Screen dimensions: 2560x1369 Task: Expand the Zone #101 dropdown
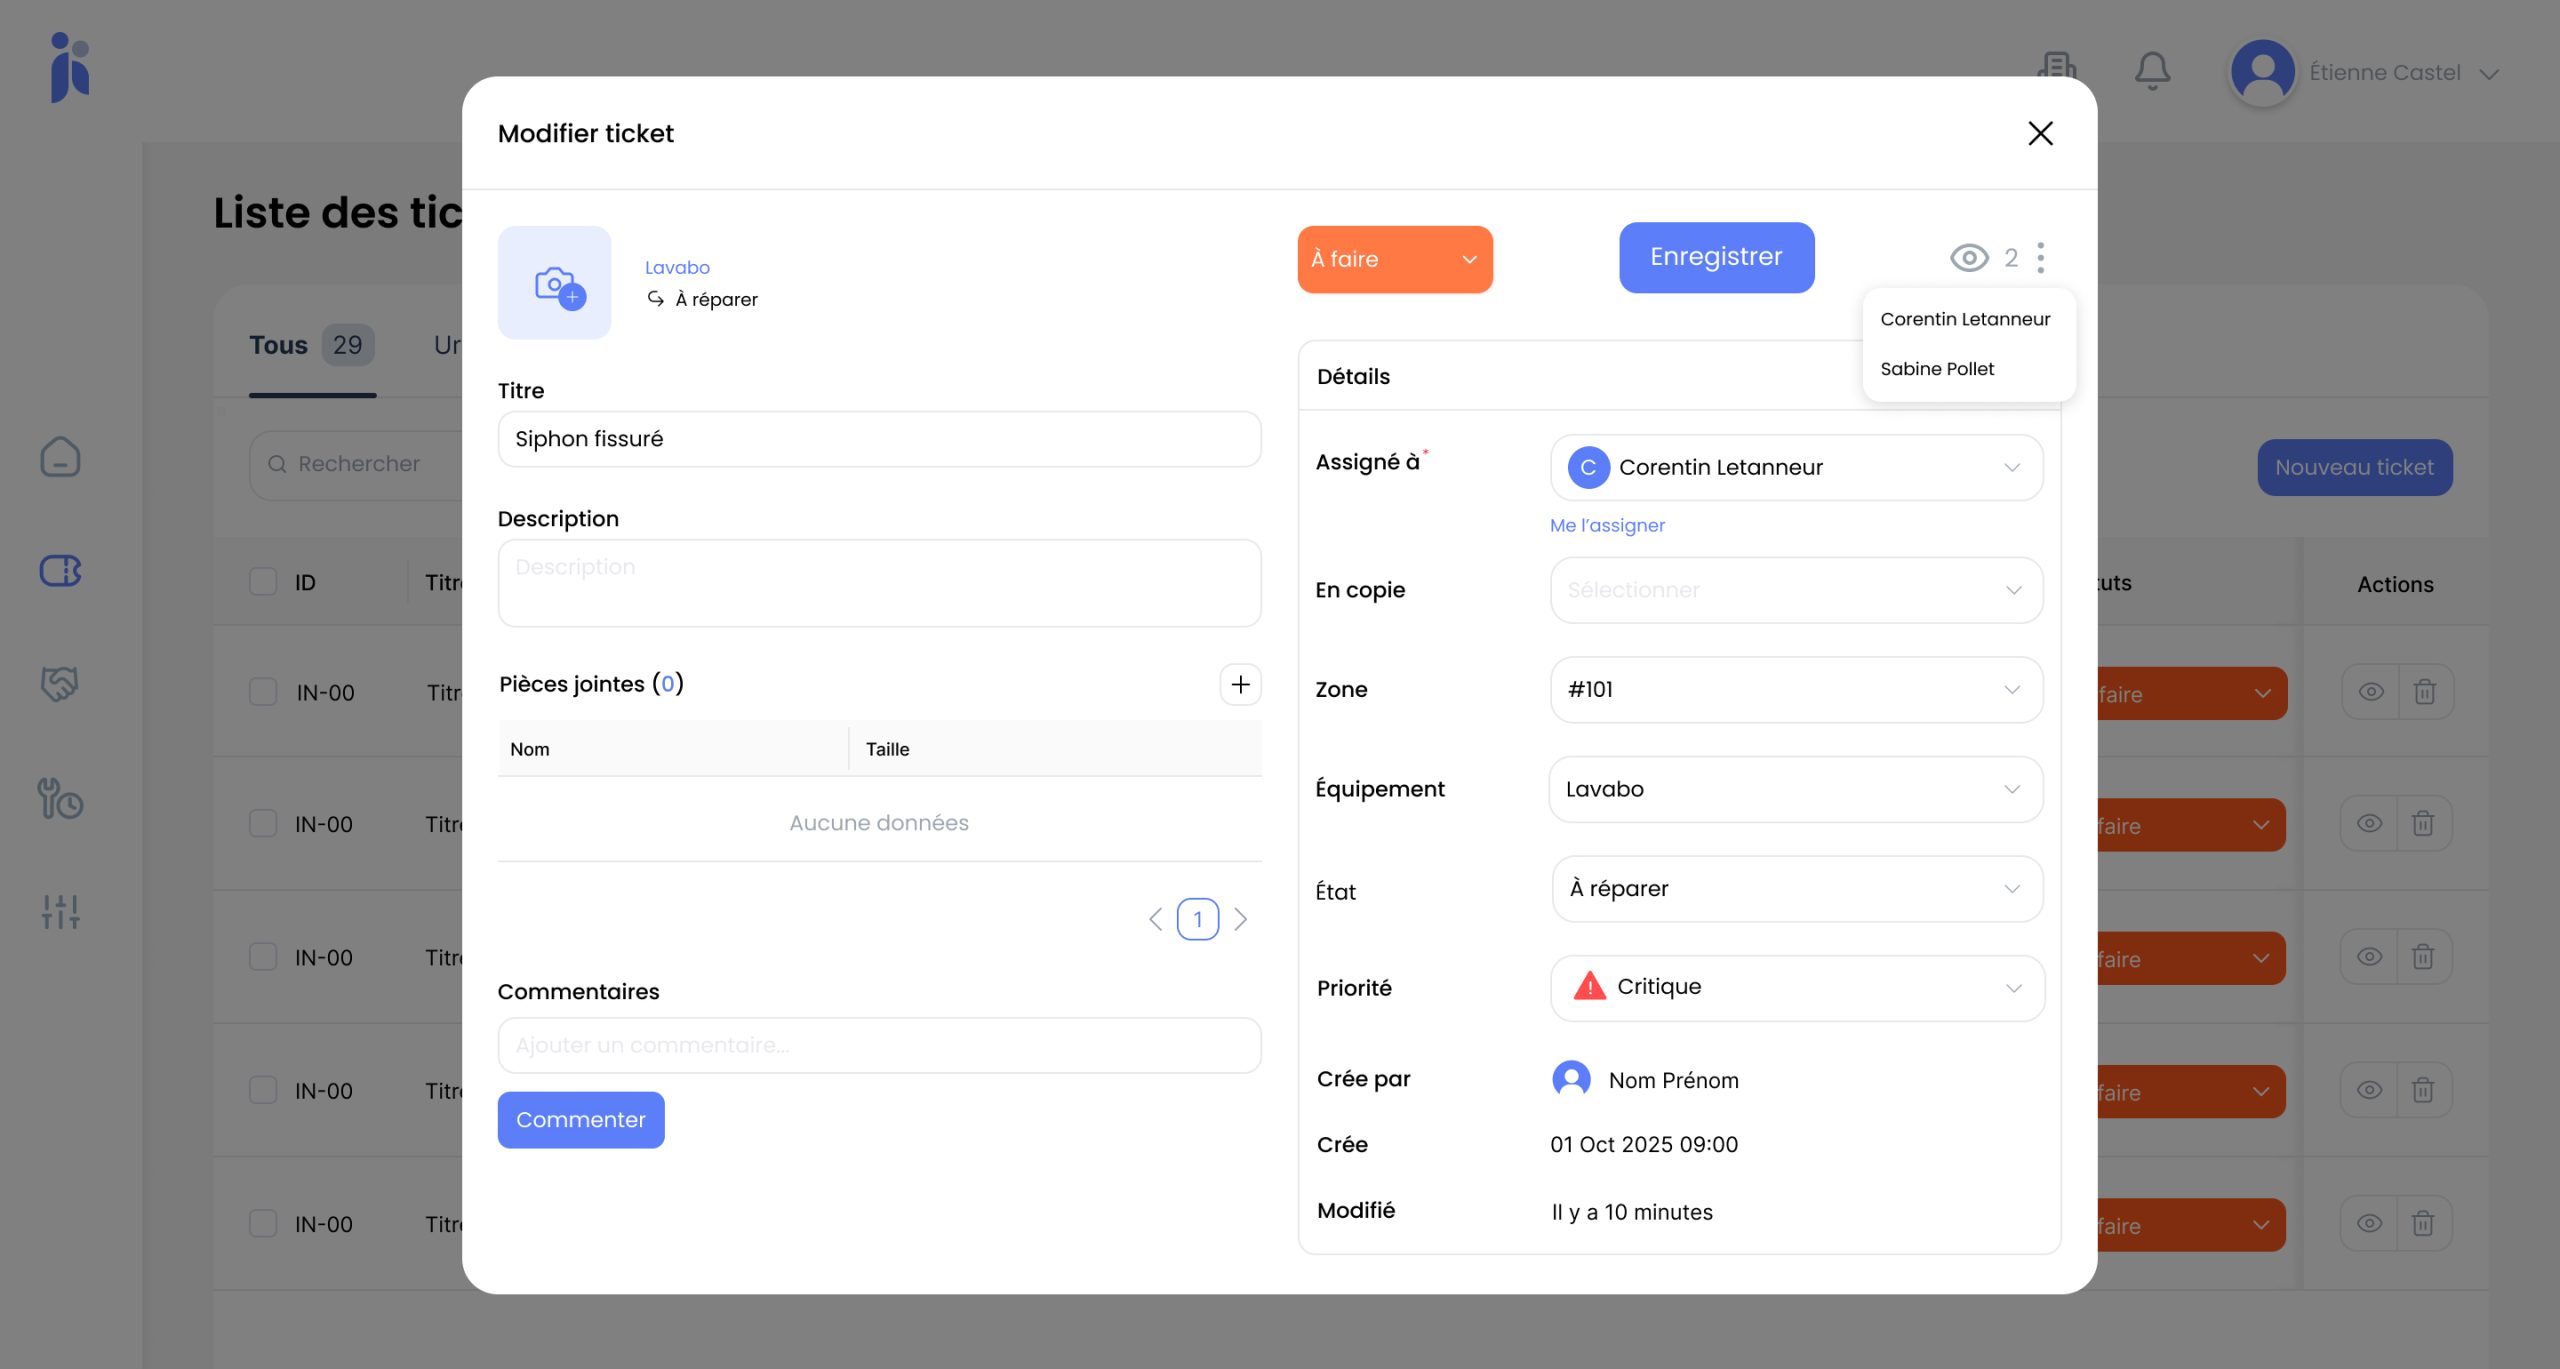click(1796, 689)
